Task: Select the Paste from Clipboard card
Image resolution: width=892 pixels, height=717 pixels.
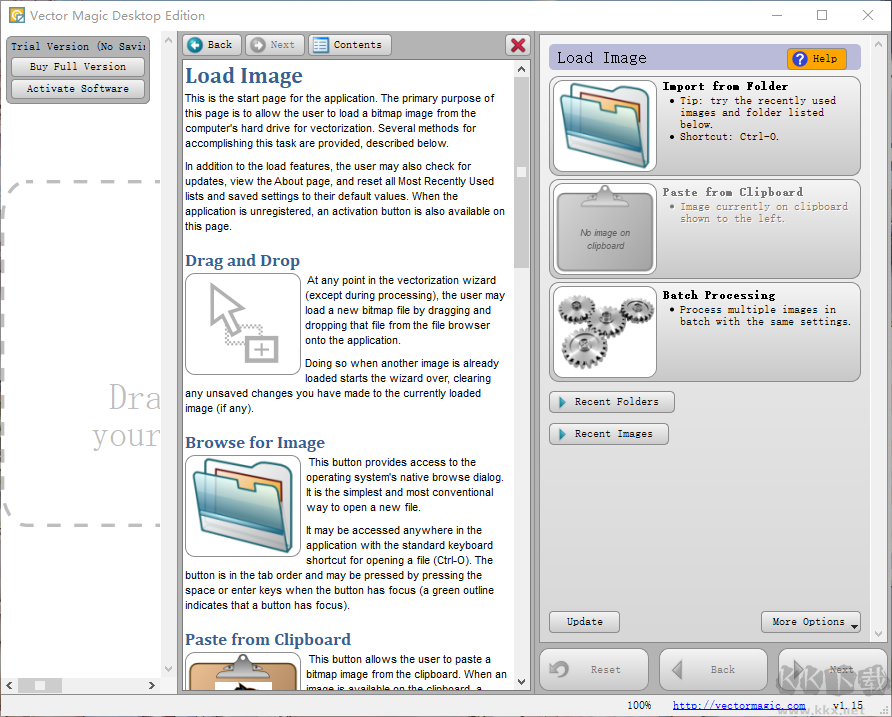Action: point(705,229)
